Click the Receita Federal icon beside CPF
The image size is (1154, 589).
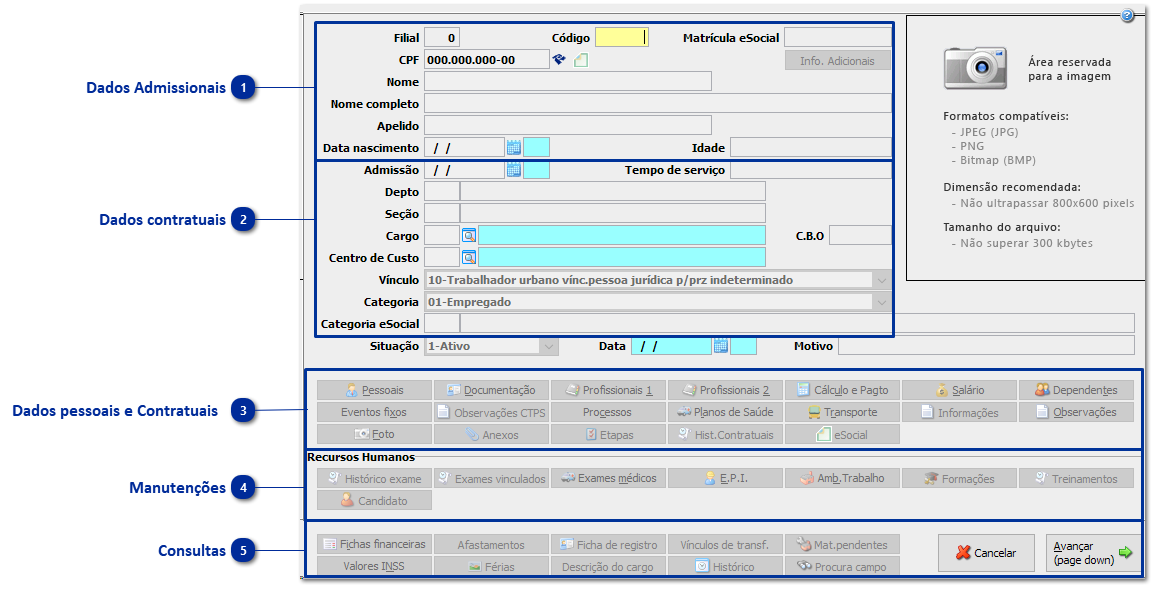(x=560, y=61)
